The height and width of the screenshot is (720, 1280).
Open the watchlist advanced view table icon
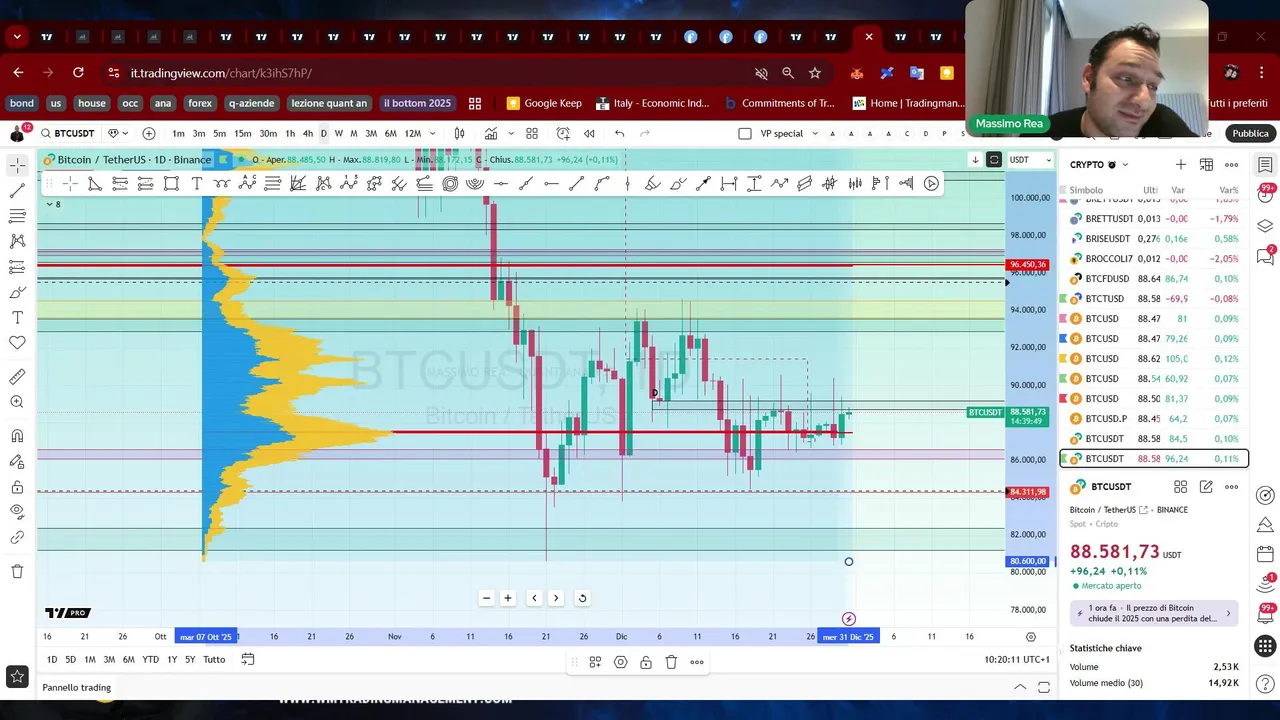1206,165
